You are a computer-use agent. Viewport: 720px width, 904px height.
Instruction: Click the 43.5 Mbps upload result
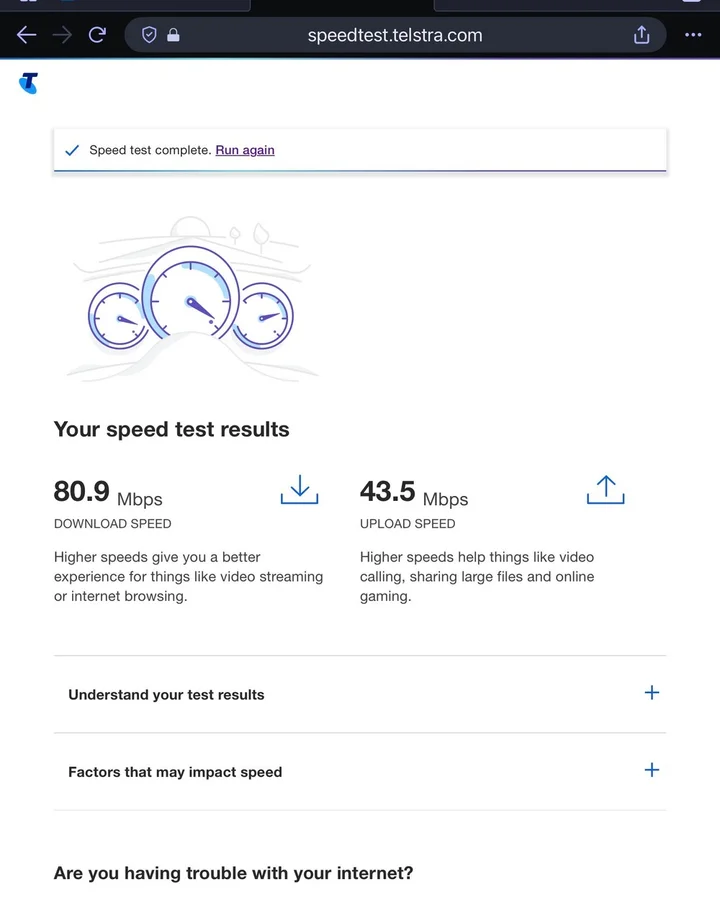tap(414, 492)
